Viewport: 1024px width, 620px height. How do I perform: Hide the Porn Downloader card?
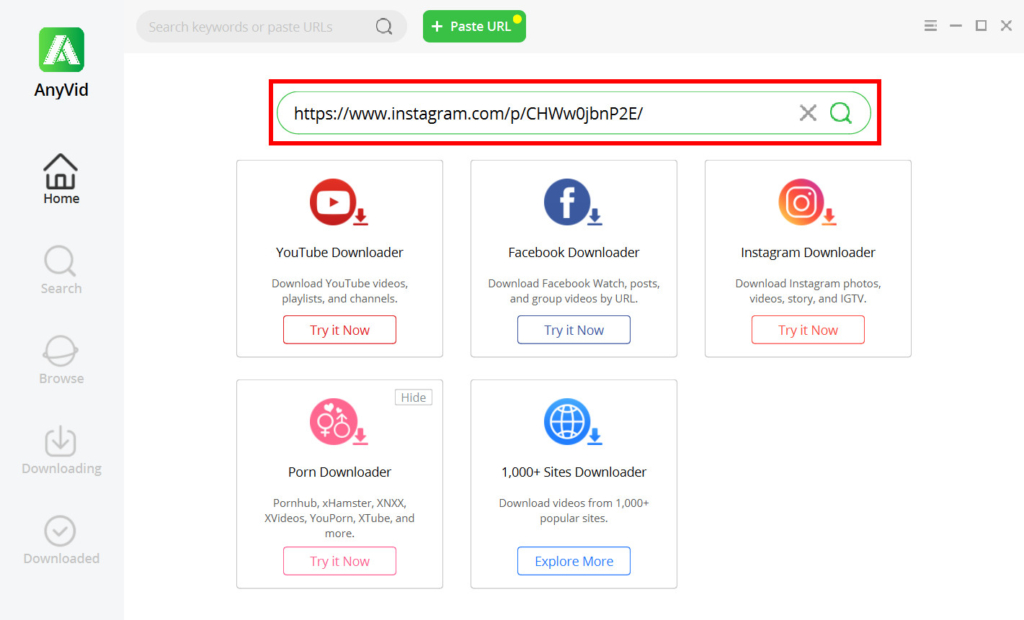[x=413, y=397]
